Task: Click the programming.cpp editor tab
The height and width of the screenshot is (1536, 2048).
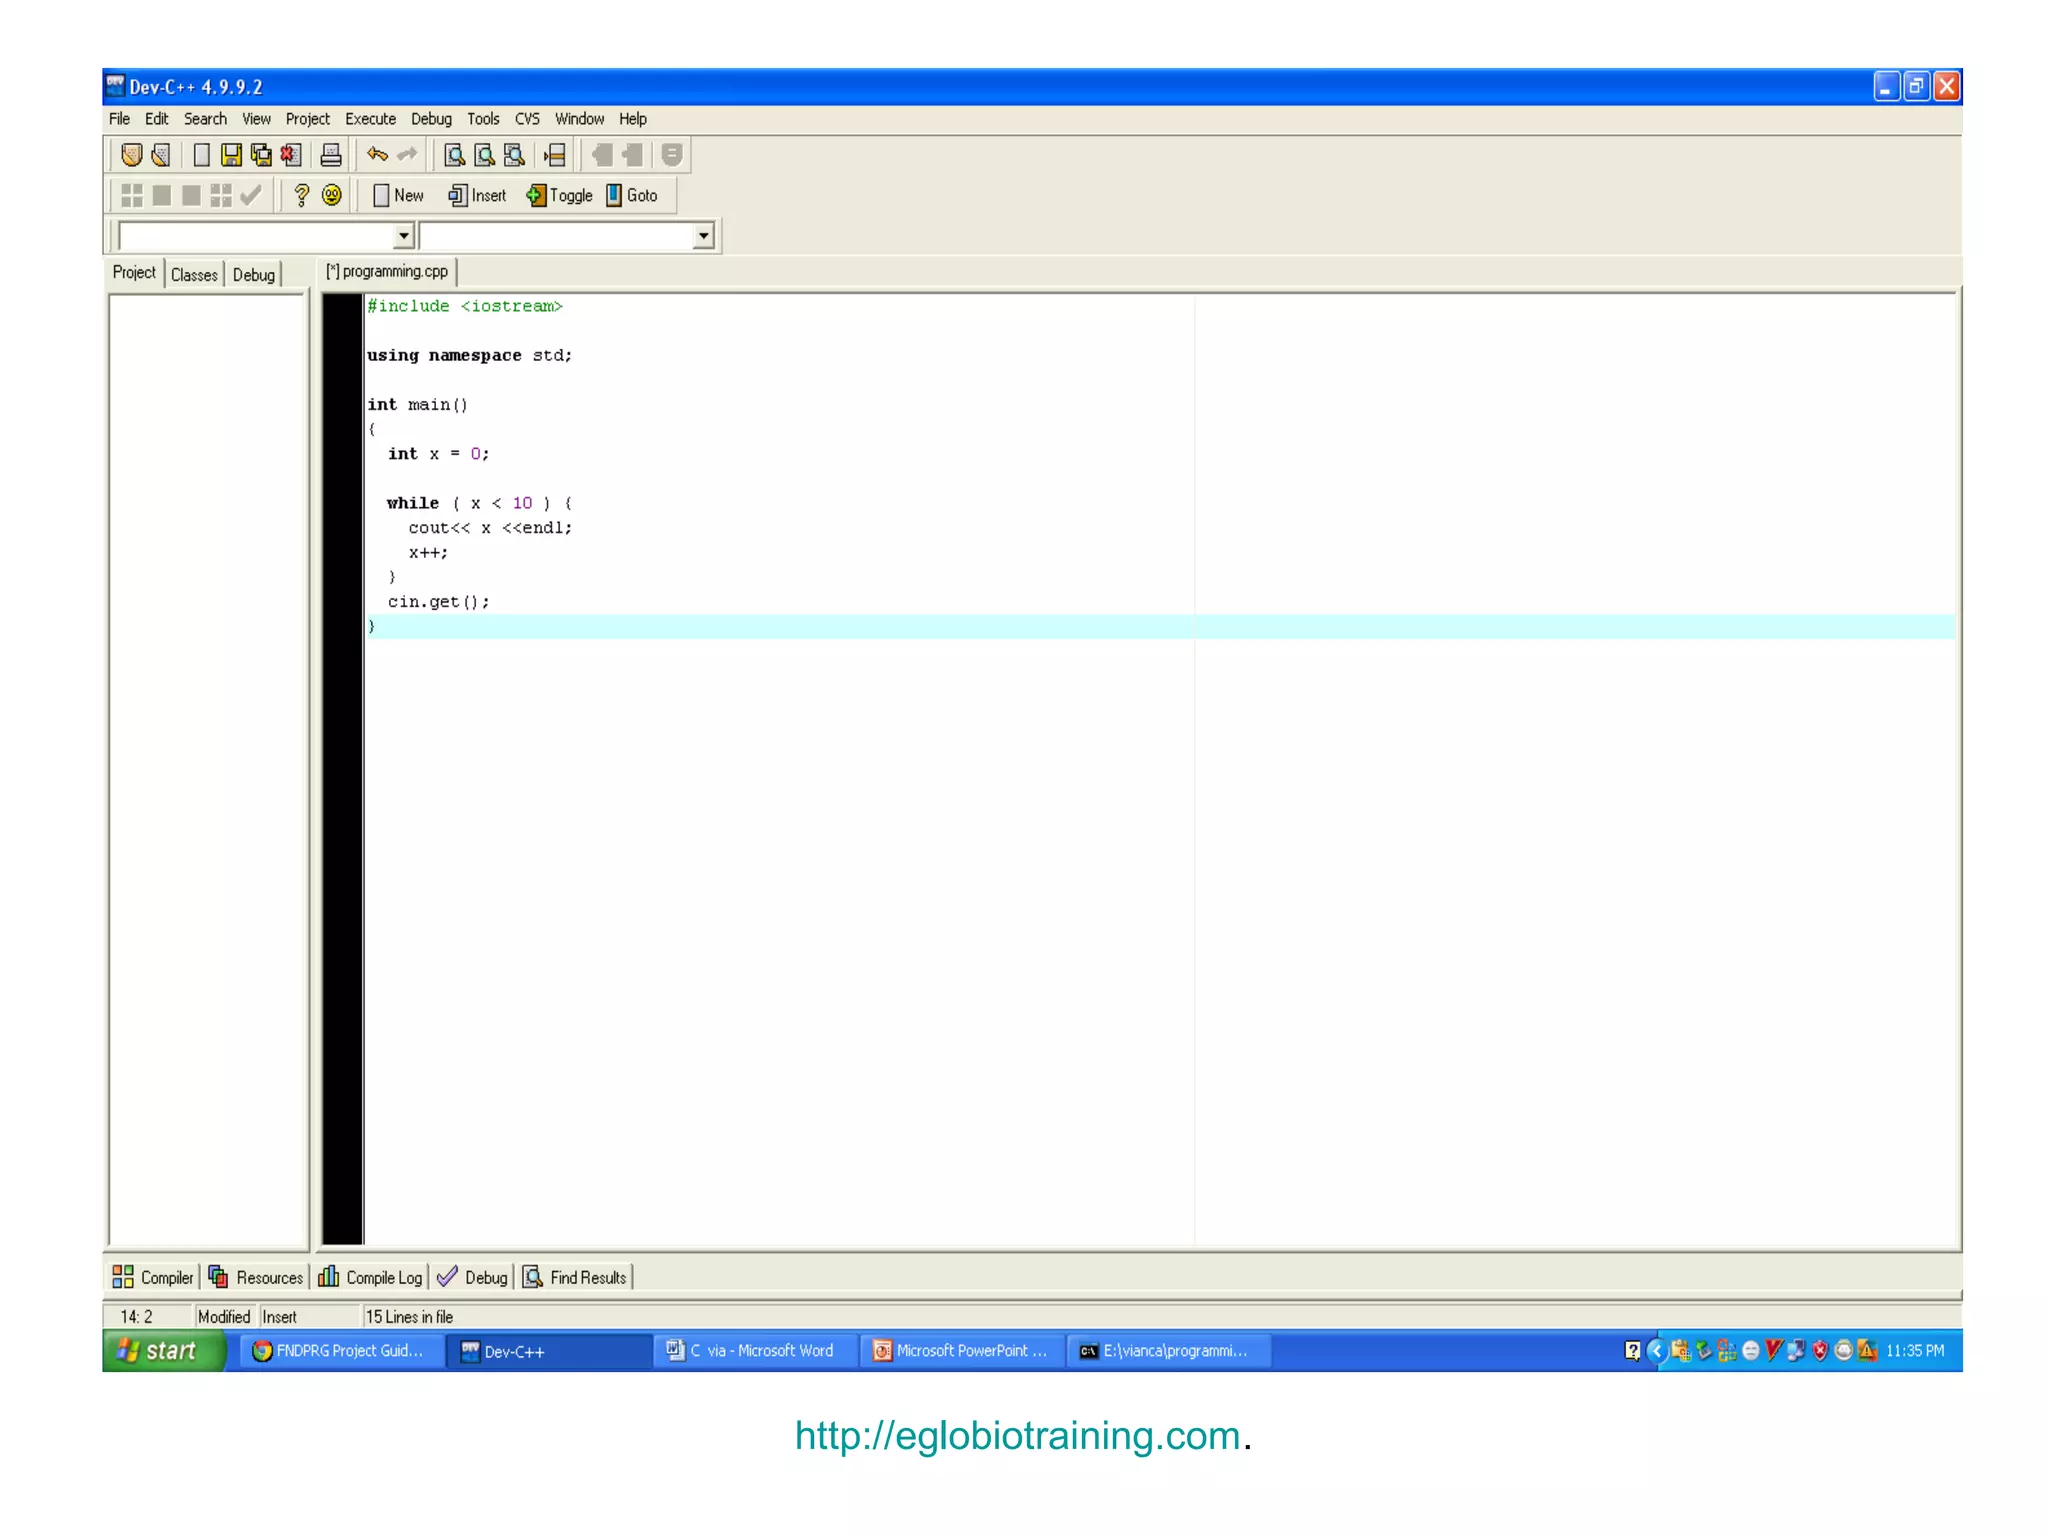Action: 387,272
